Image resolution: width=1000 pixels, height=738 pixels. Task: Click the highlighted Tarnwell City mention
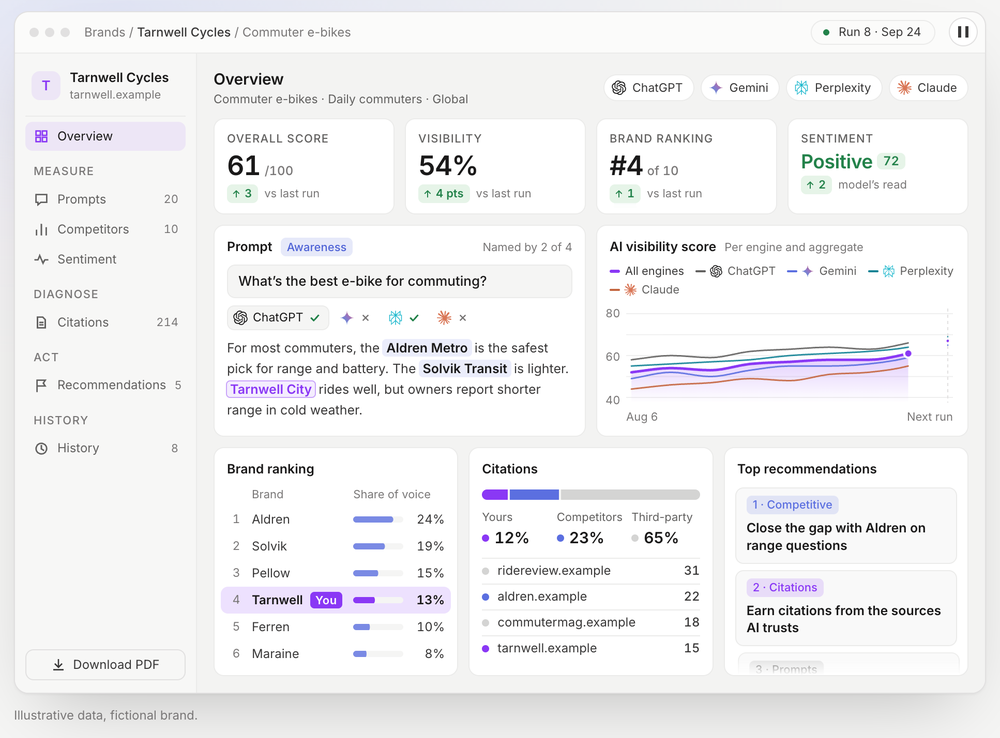click(270, 390)
